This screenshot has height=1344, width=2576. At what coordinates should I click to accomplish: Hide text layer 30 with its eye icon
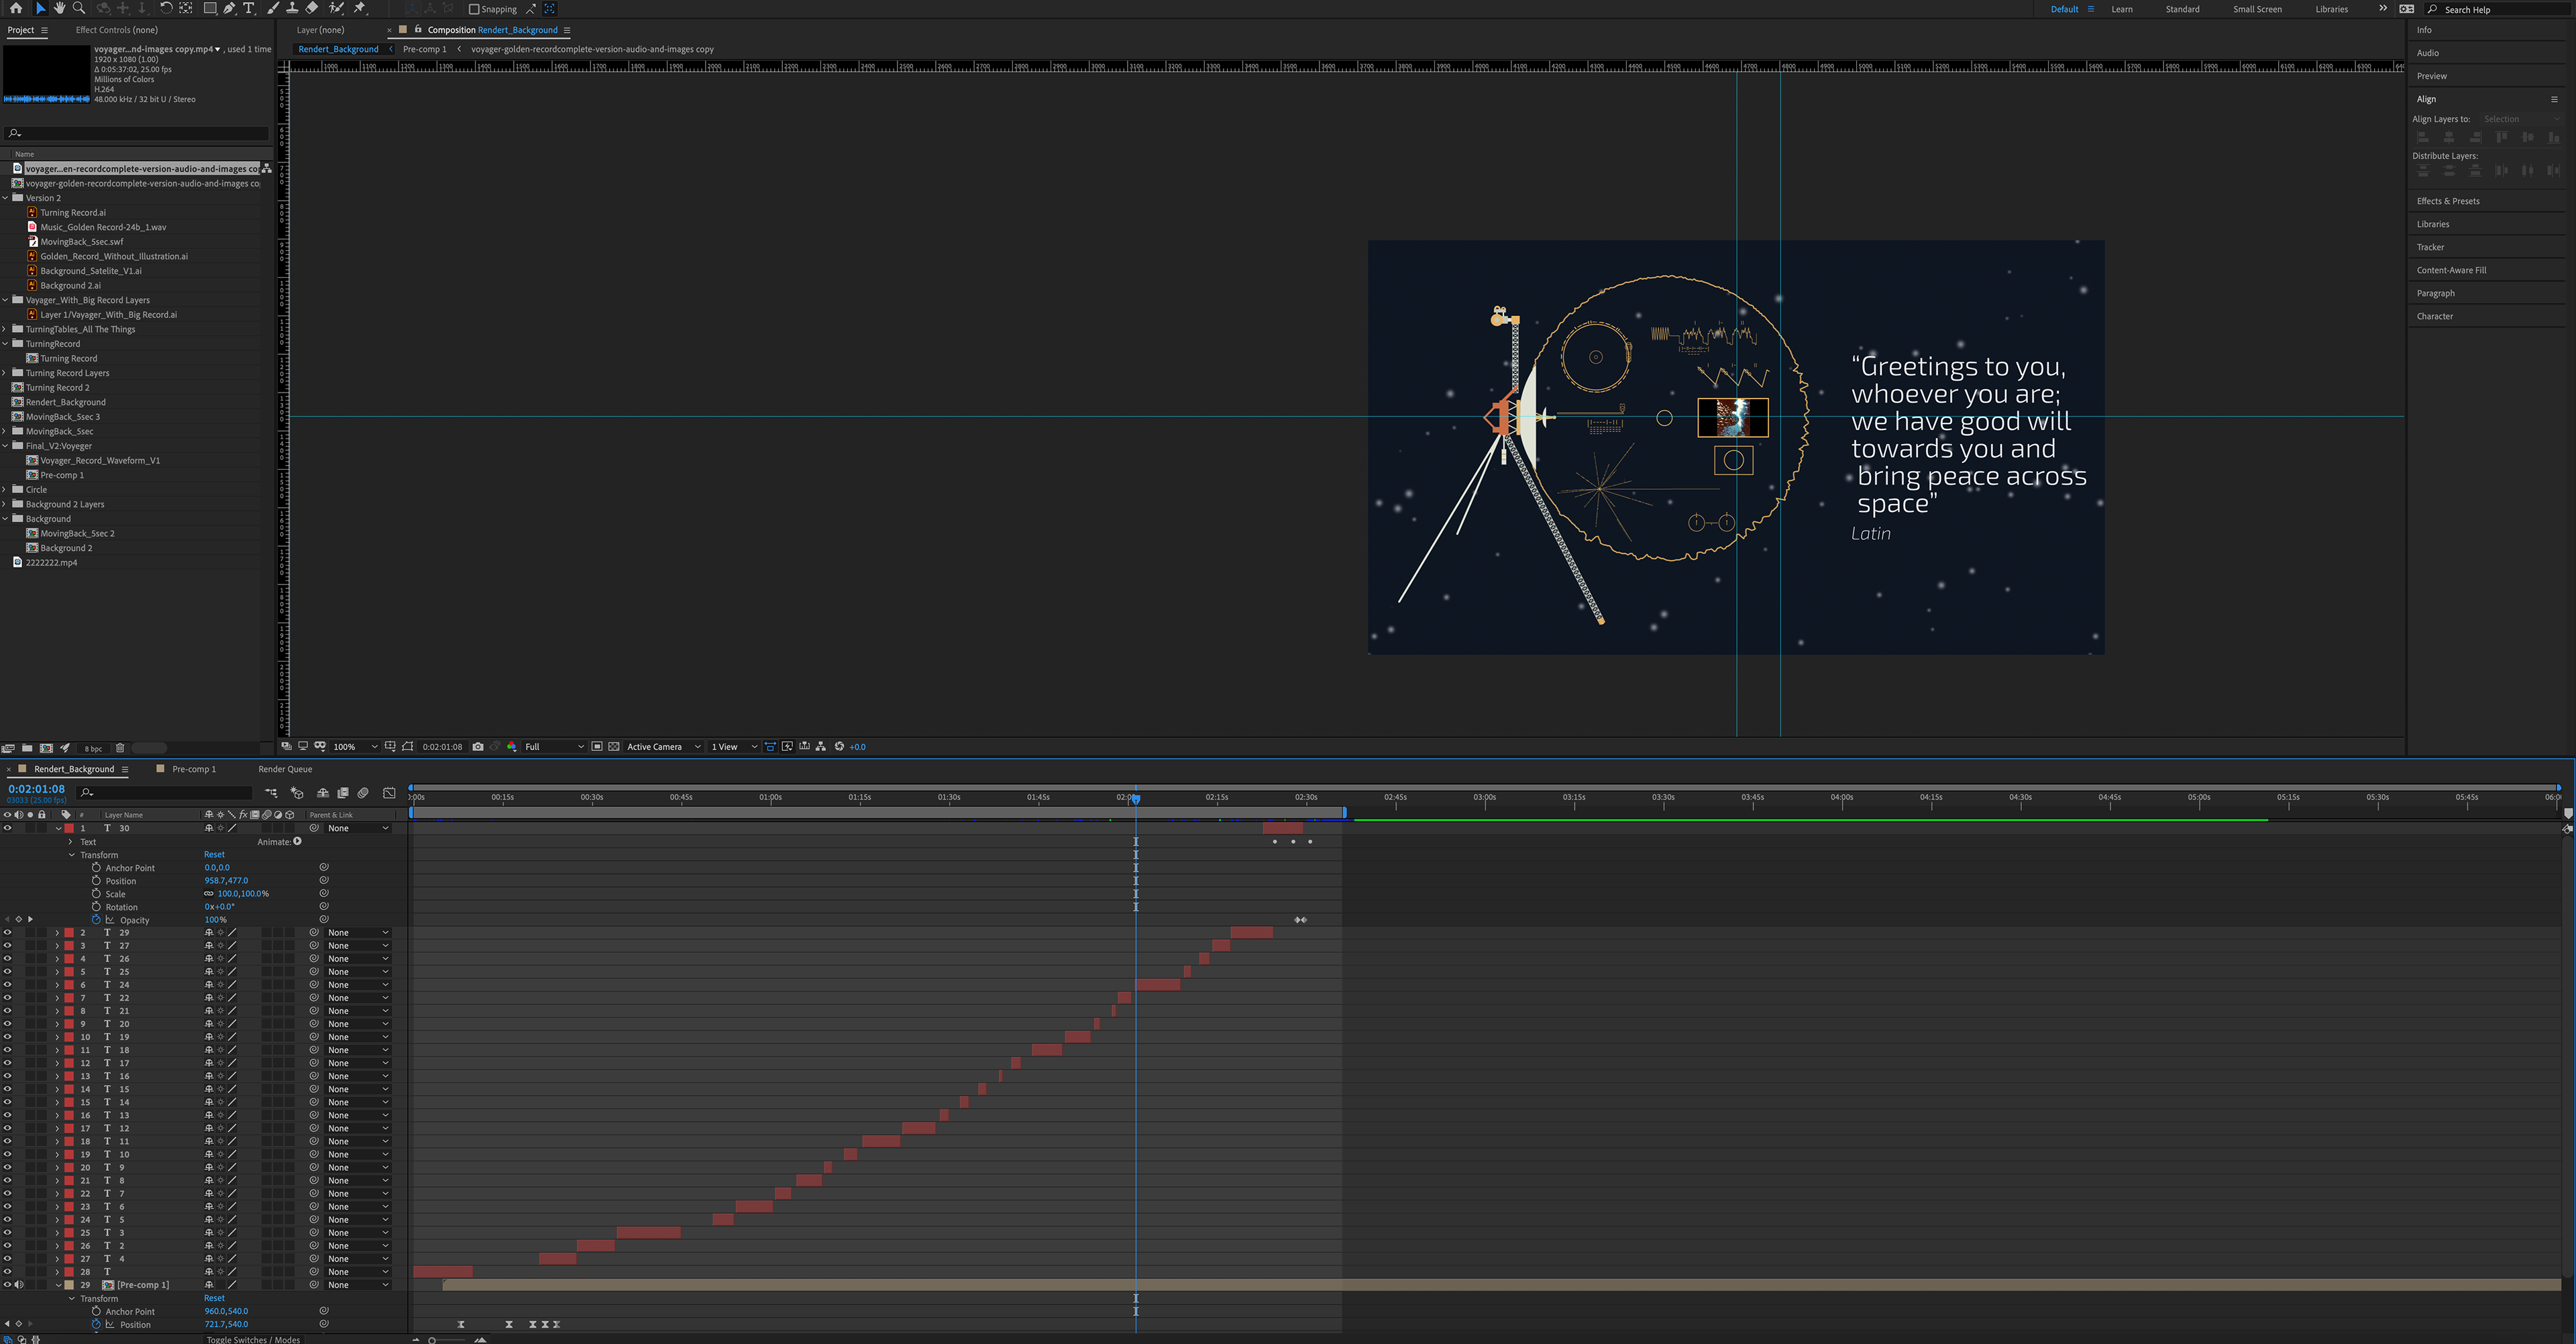pos(7,828)
